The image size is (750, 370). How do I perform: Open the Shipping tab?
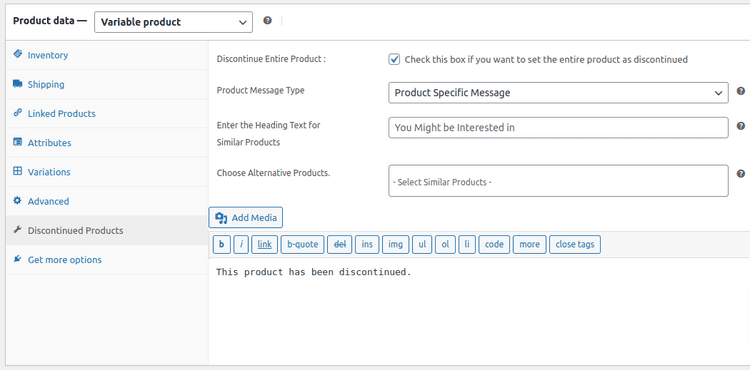107,84
